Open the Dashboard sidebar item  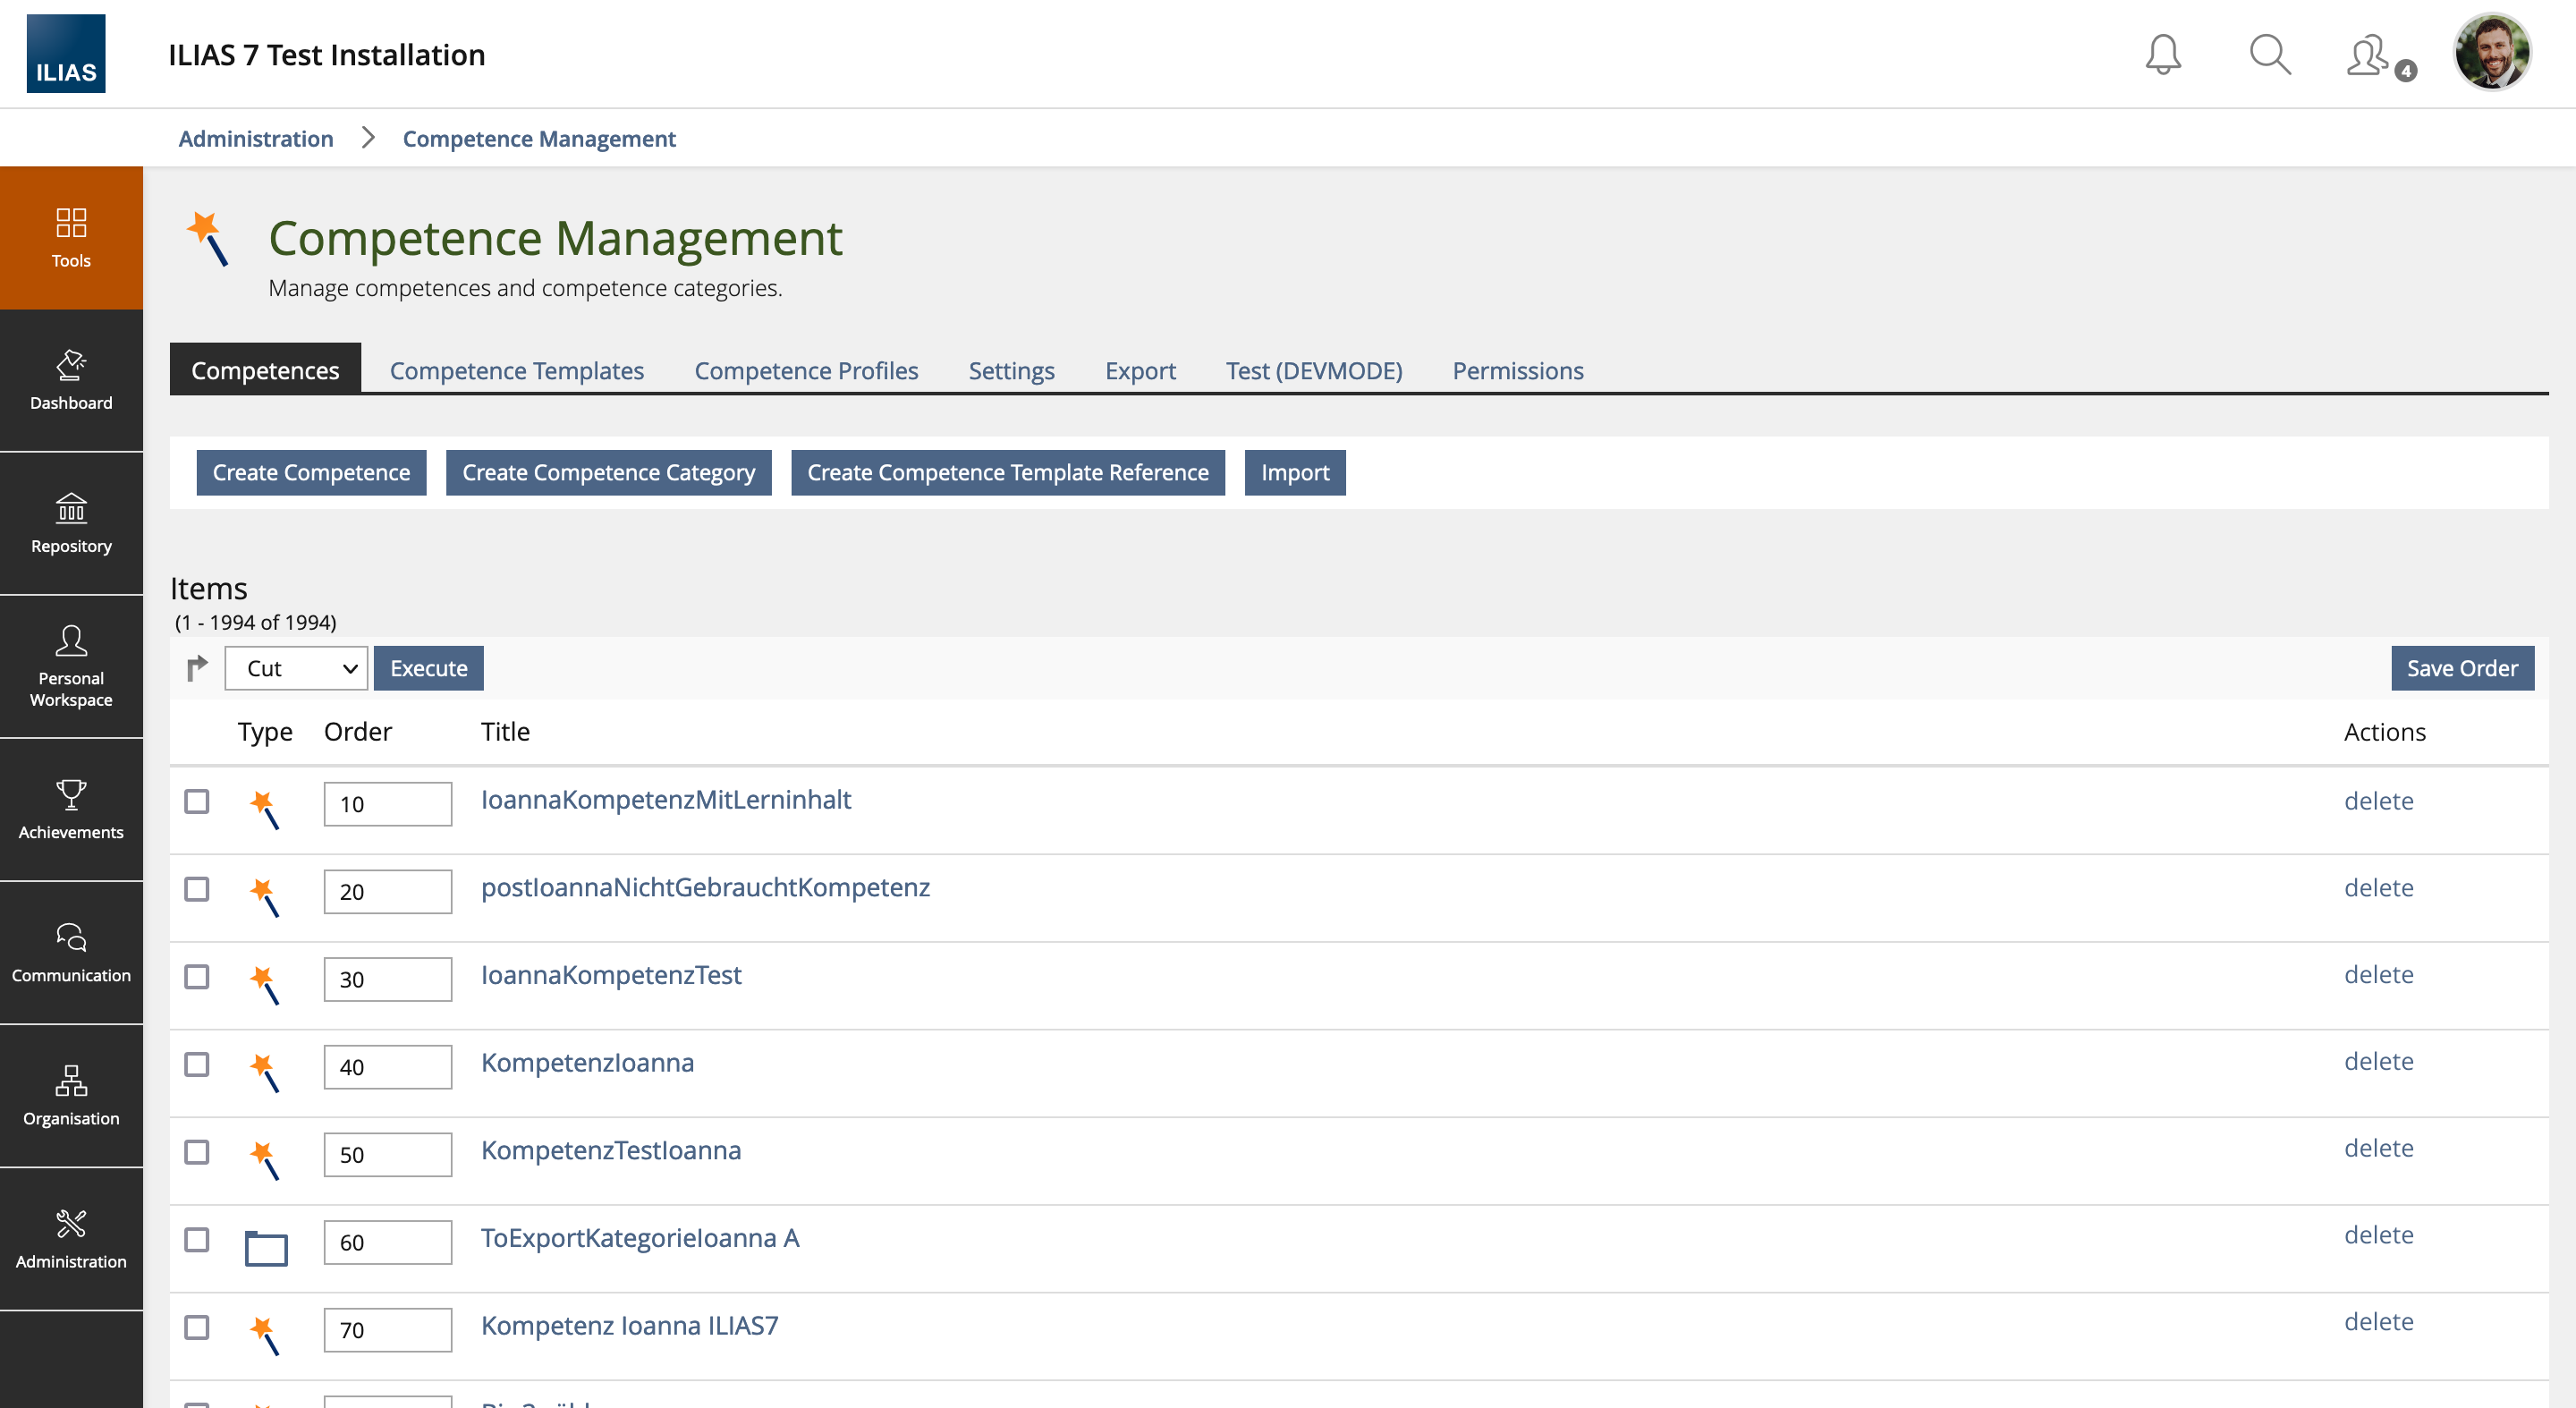71,380
